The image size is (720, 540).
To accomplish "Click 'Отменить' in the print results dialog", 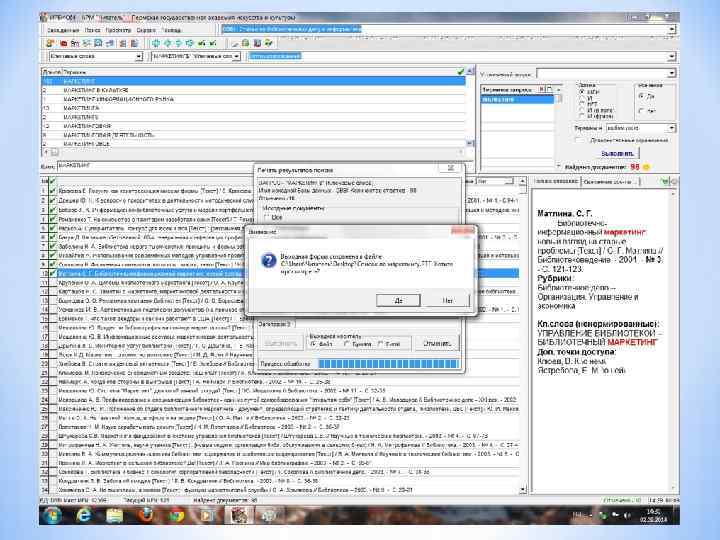I will tap(437, 343).
